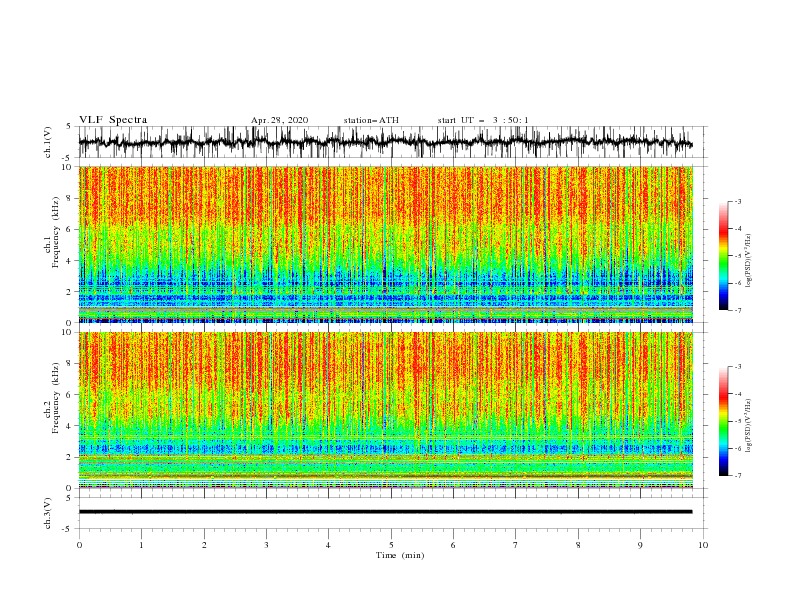Click the "station=ATH" label
This screenshot has height=612, width=792.
(x=371, y=120)
